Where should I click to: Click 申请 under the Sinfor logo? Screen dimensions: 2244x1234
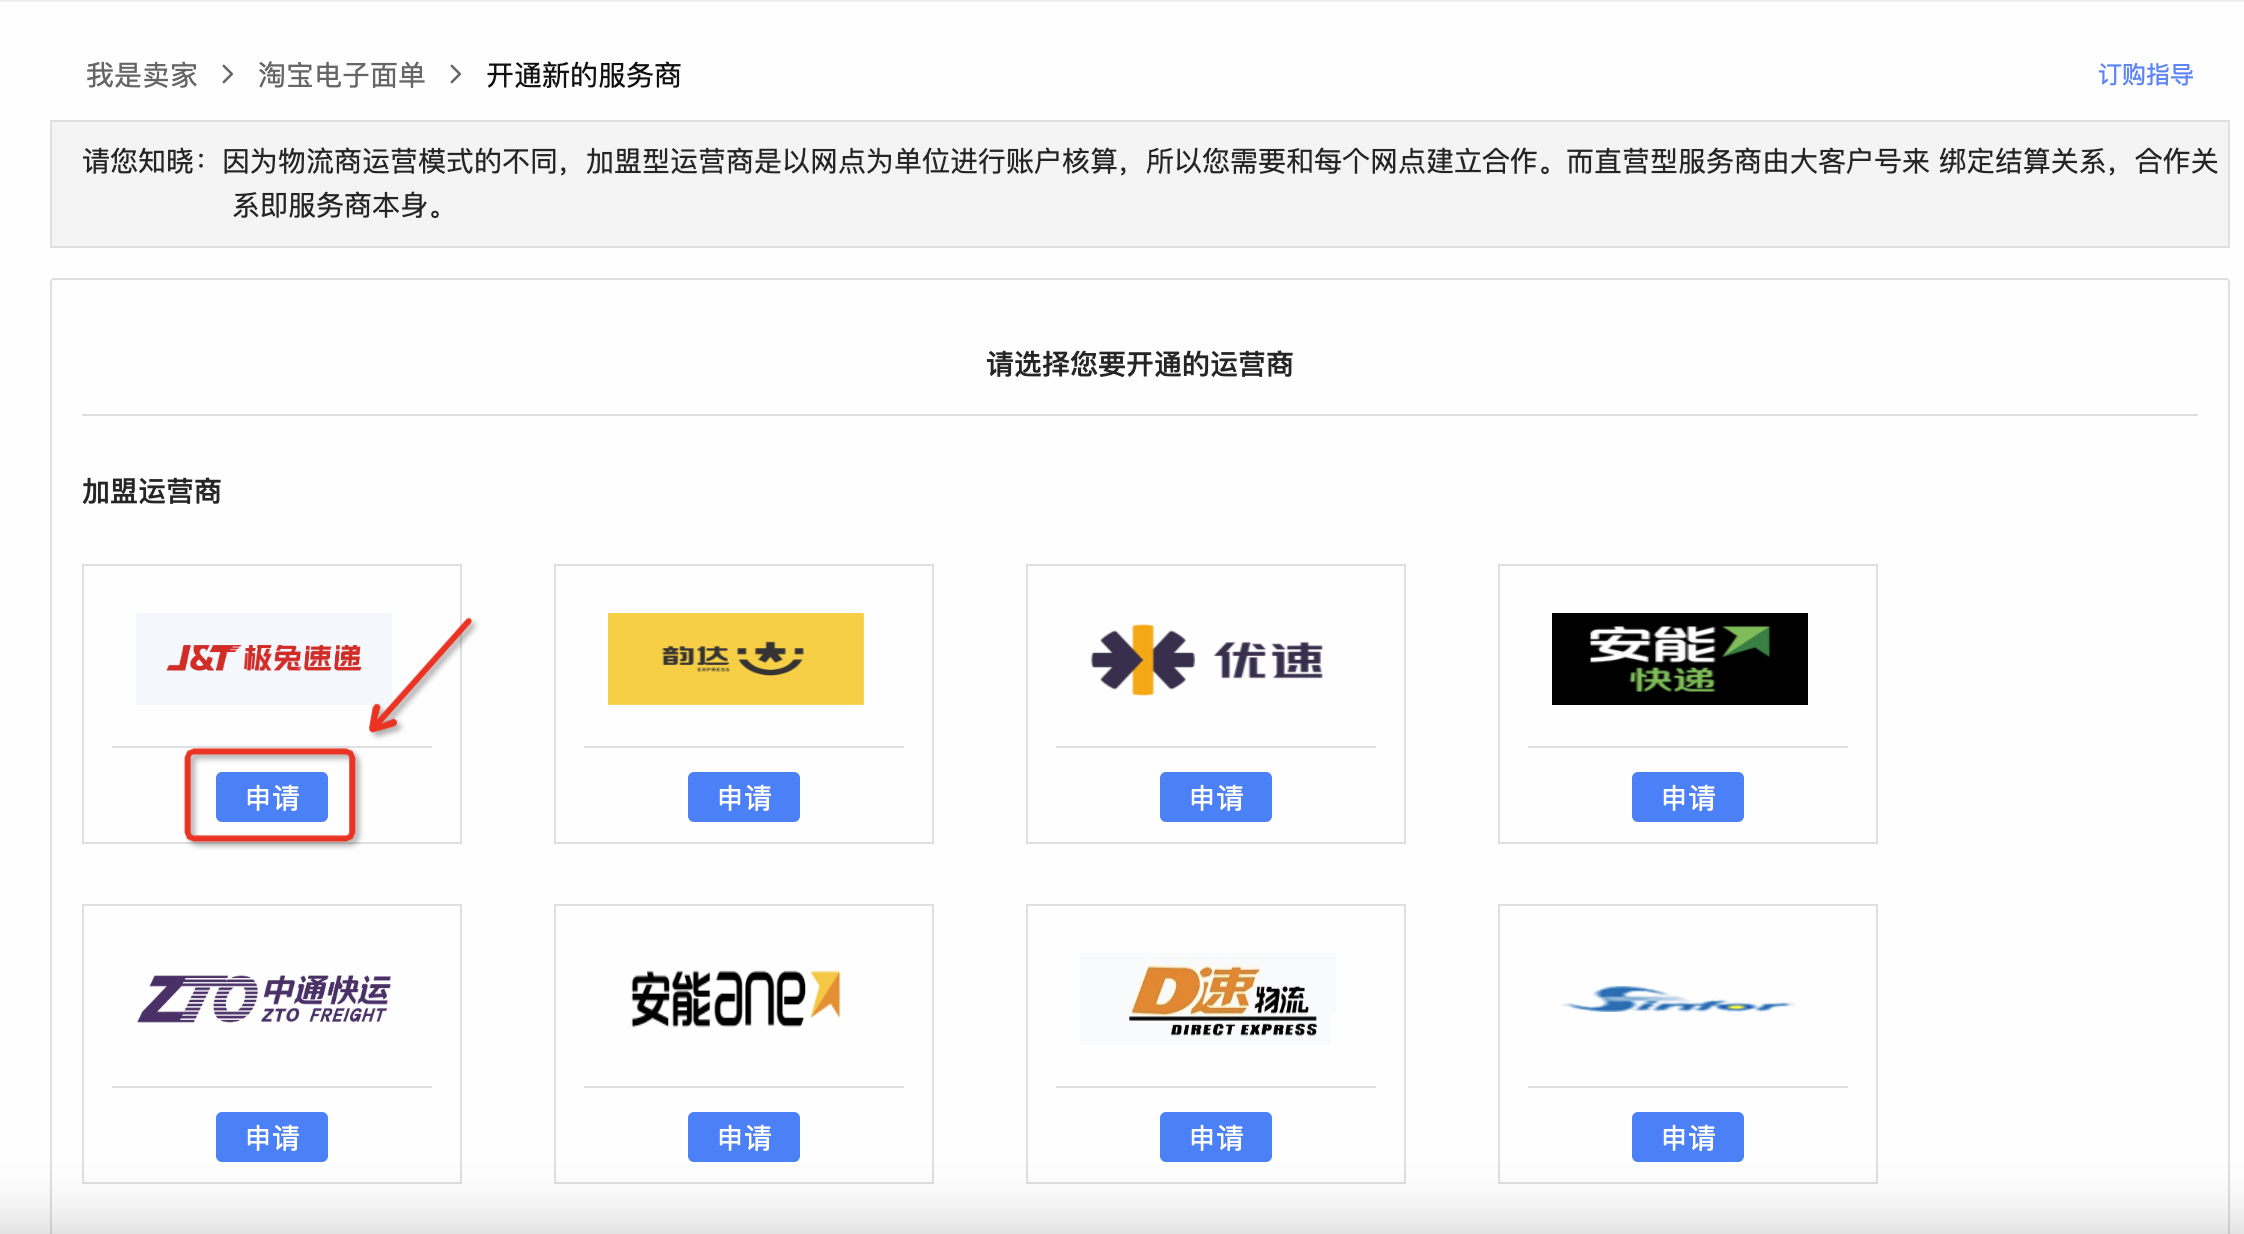click(1688, 1137)
